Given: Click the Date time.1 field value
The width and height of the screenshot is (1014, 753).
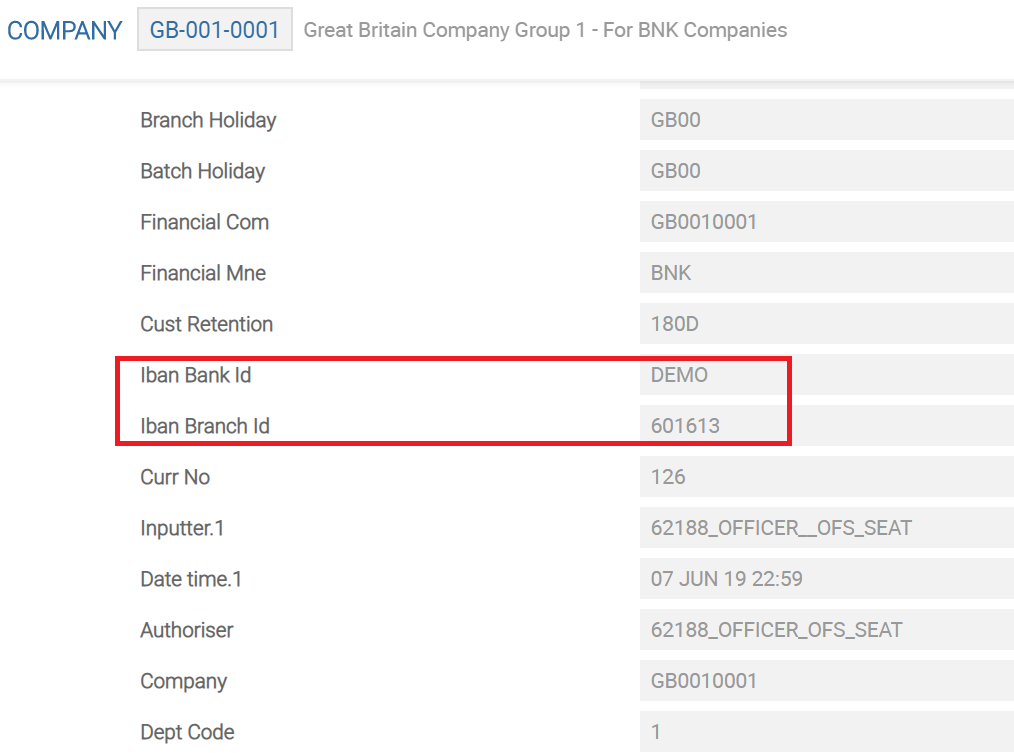Looking at the screenshot, I should [x=826, y=579].
